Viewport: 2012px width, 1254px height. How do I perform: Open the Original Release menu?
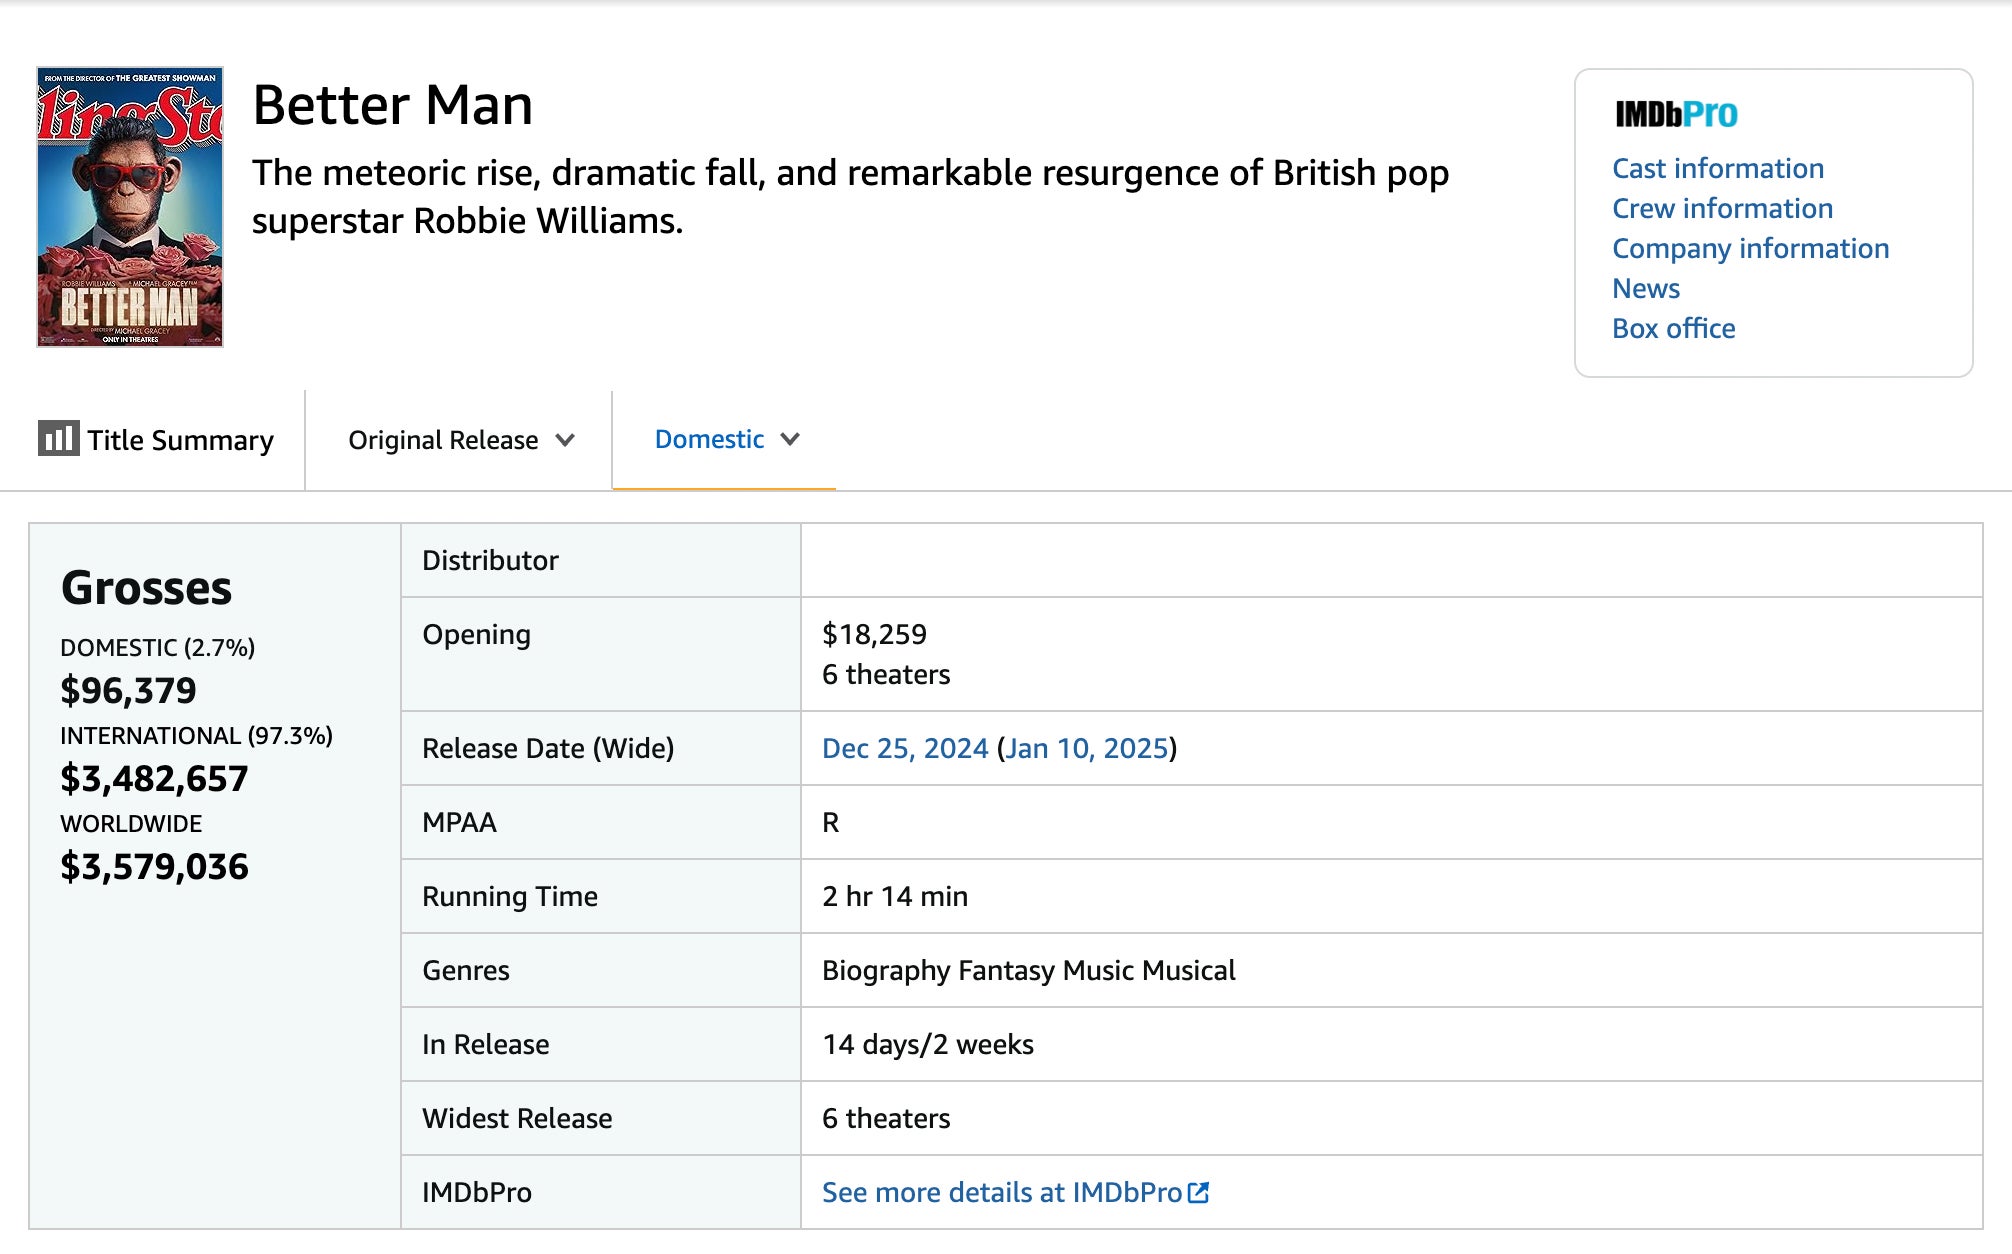pyautogui.click(x=443, y=440)
